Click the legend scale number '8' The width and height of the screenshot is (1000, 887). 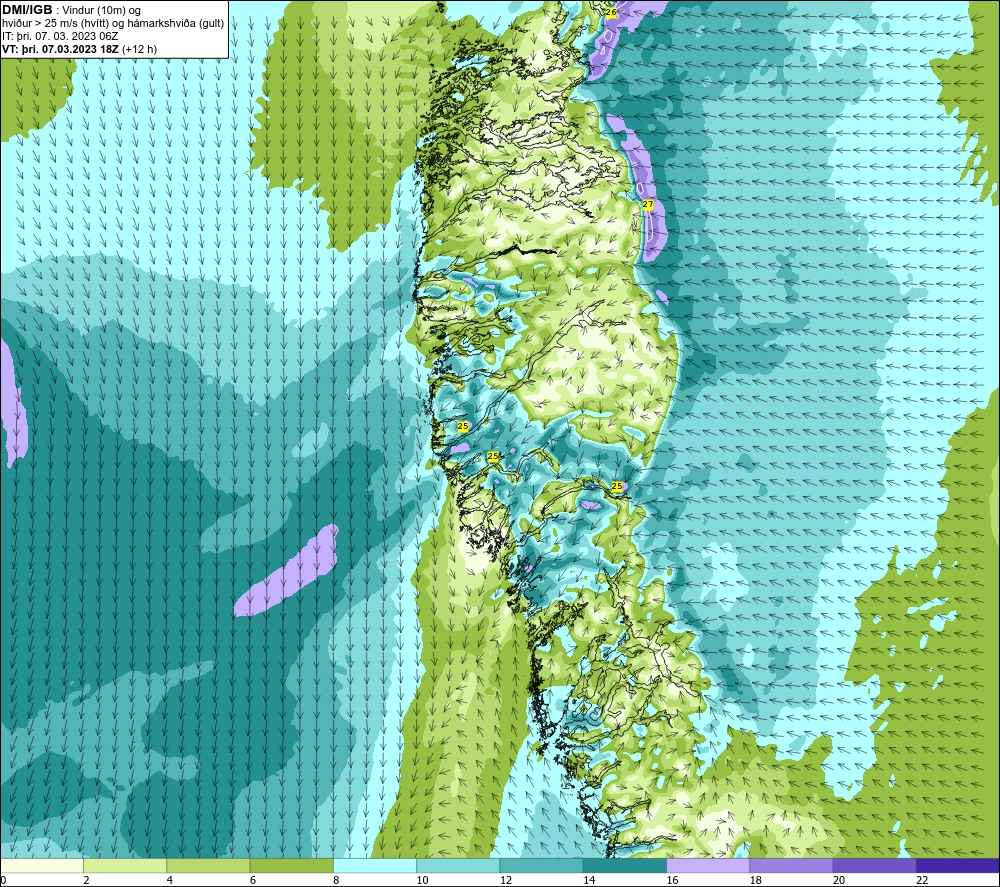click(336, 880)
